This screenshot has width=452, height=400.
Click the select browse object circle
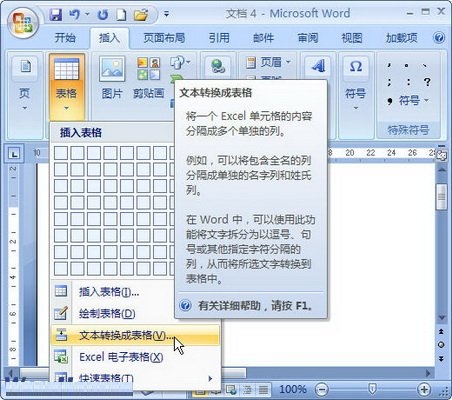click(x=441, y=345)
